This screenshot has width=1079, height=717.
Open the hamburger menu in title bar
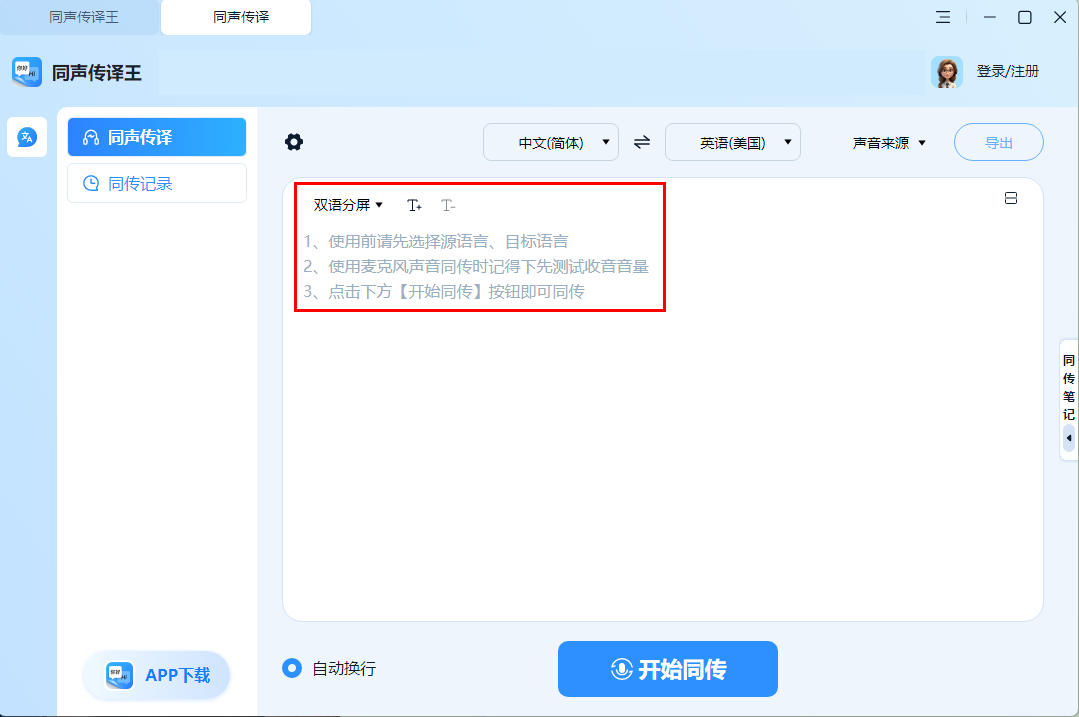tap(943, 17)
